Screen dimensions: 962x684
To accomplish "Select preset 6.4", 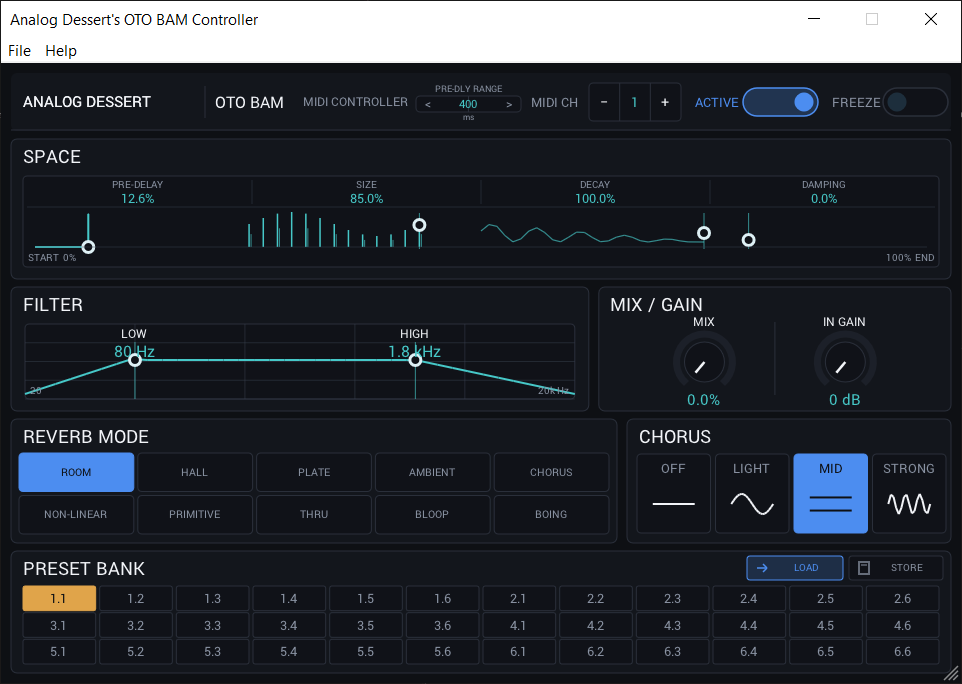I will click(749, 652).
